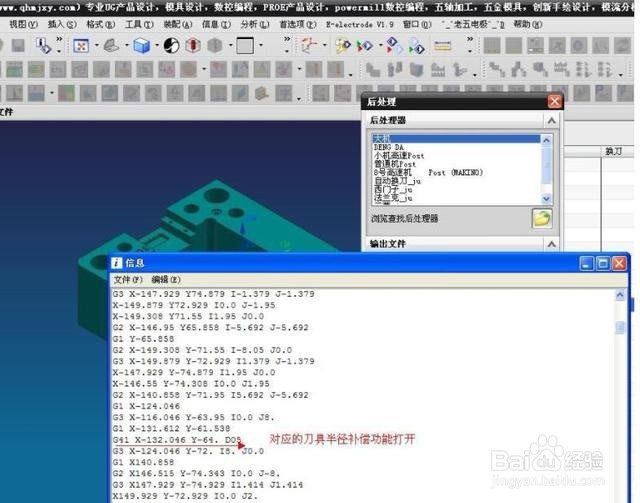Click the G41 X-132.046 Y-64. code line
The width and height of the screenshot is (640, 503).
(177, 440)
